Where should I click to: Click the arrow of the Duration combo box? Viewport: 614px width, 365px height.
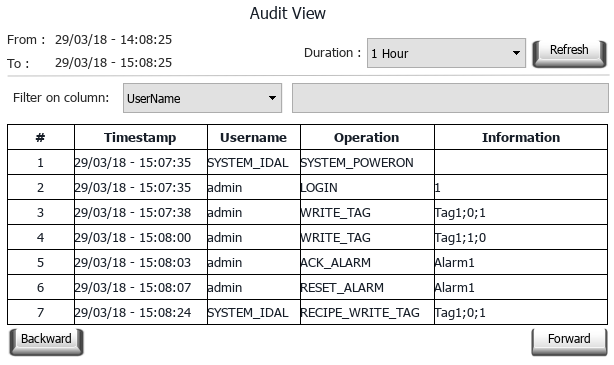click(516, 53)
